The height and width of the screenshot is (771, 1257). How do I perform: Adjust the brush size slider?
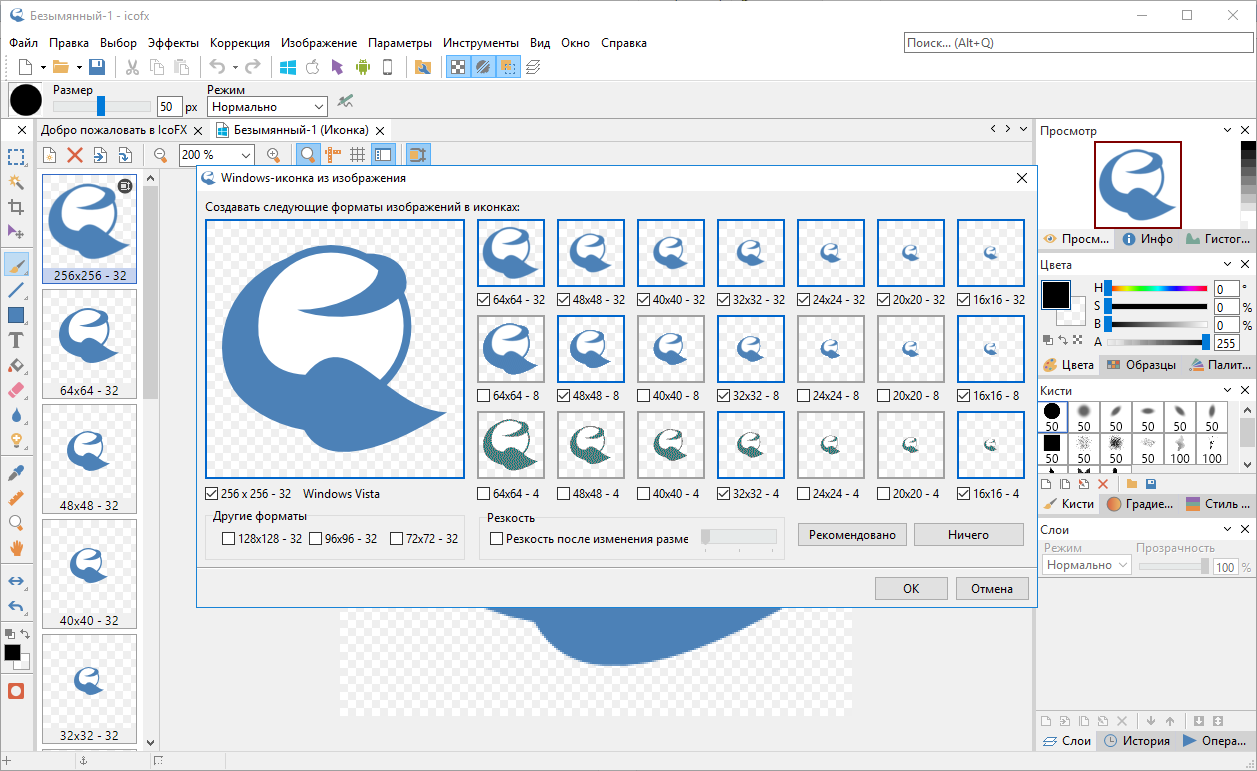[x=101, y=106]
